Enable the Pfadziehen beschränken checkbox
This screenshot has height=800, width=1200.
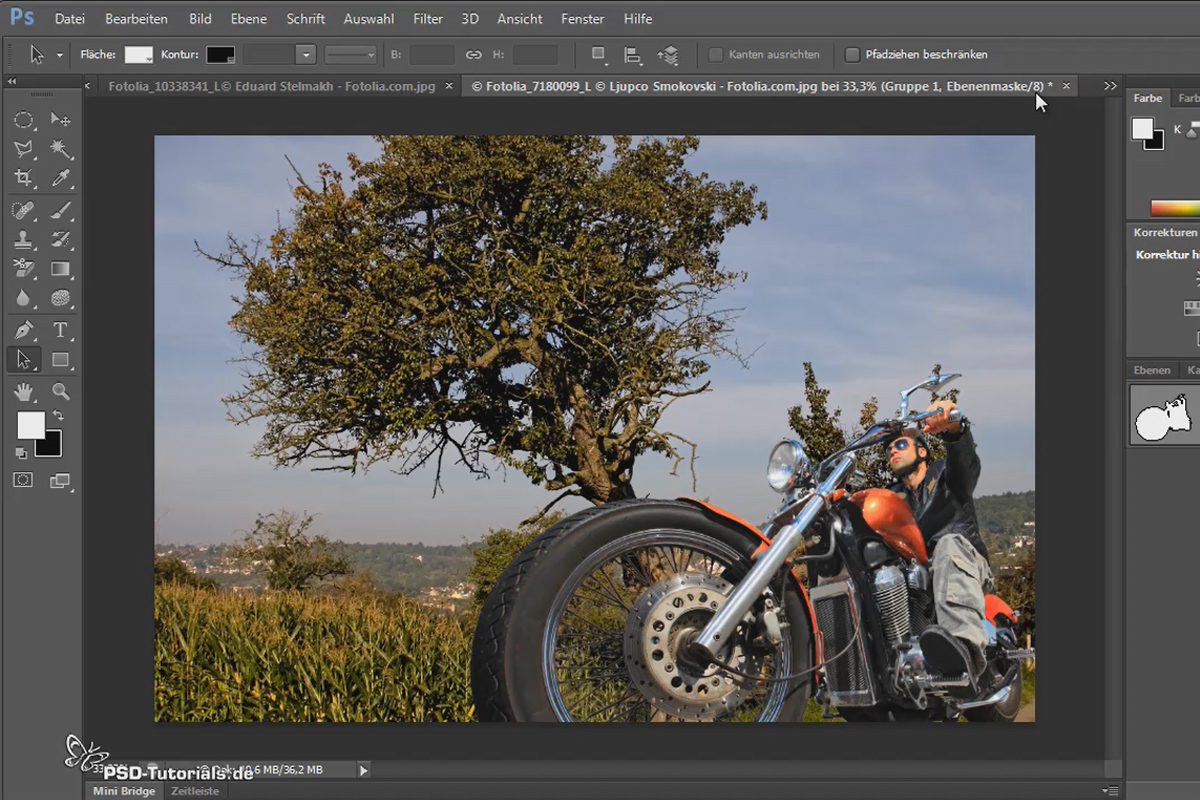tap(852, 54)
